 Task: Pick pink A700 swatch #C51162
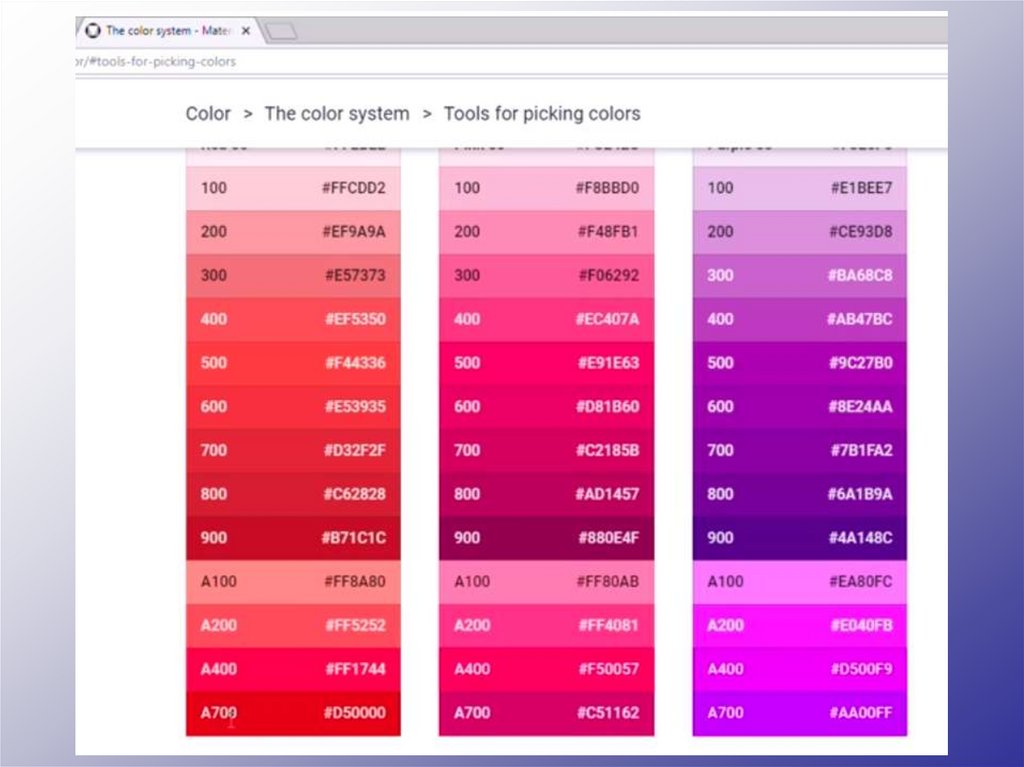[x=547, y=713]
